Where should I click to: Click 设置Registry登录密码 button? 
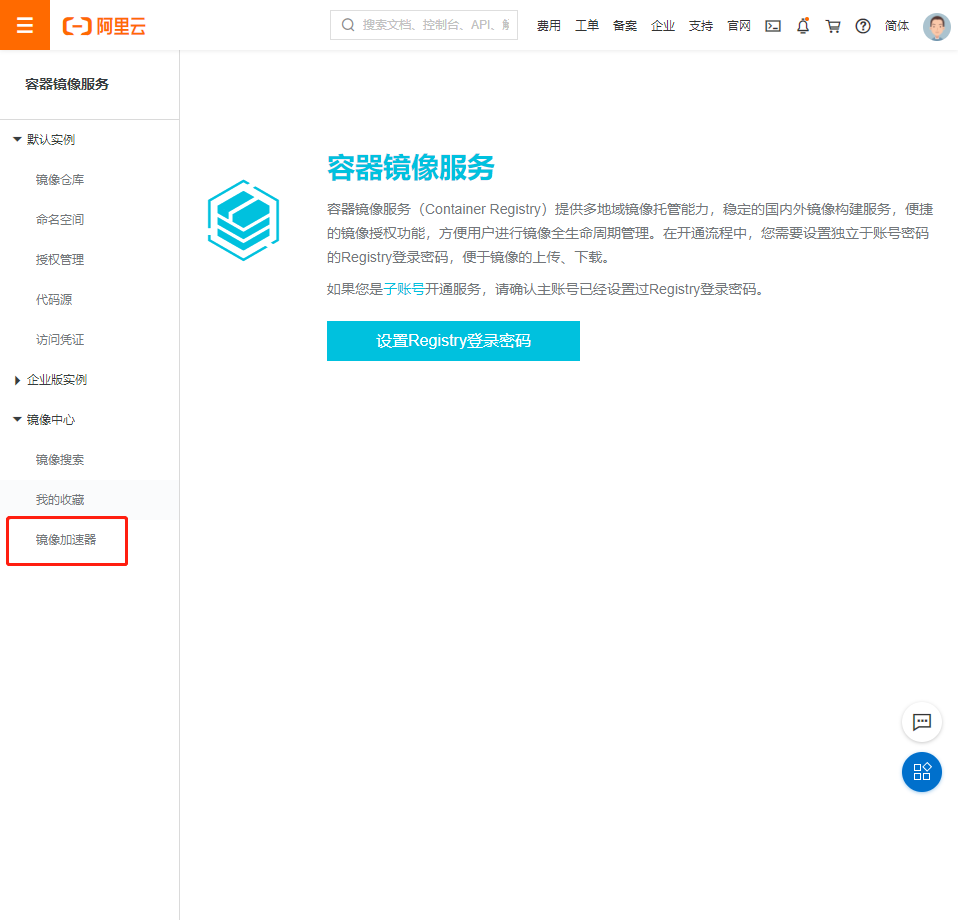coord(453,341)
